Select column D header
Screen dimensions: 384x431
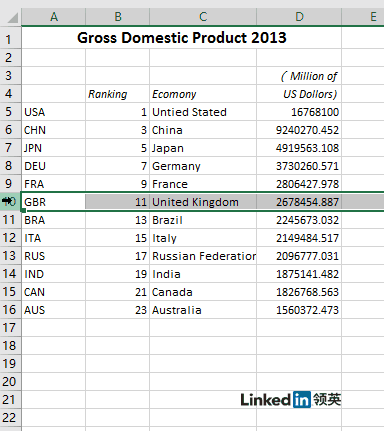pos(299,17)
